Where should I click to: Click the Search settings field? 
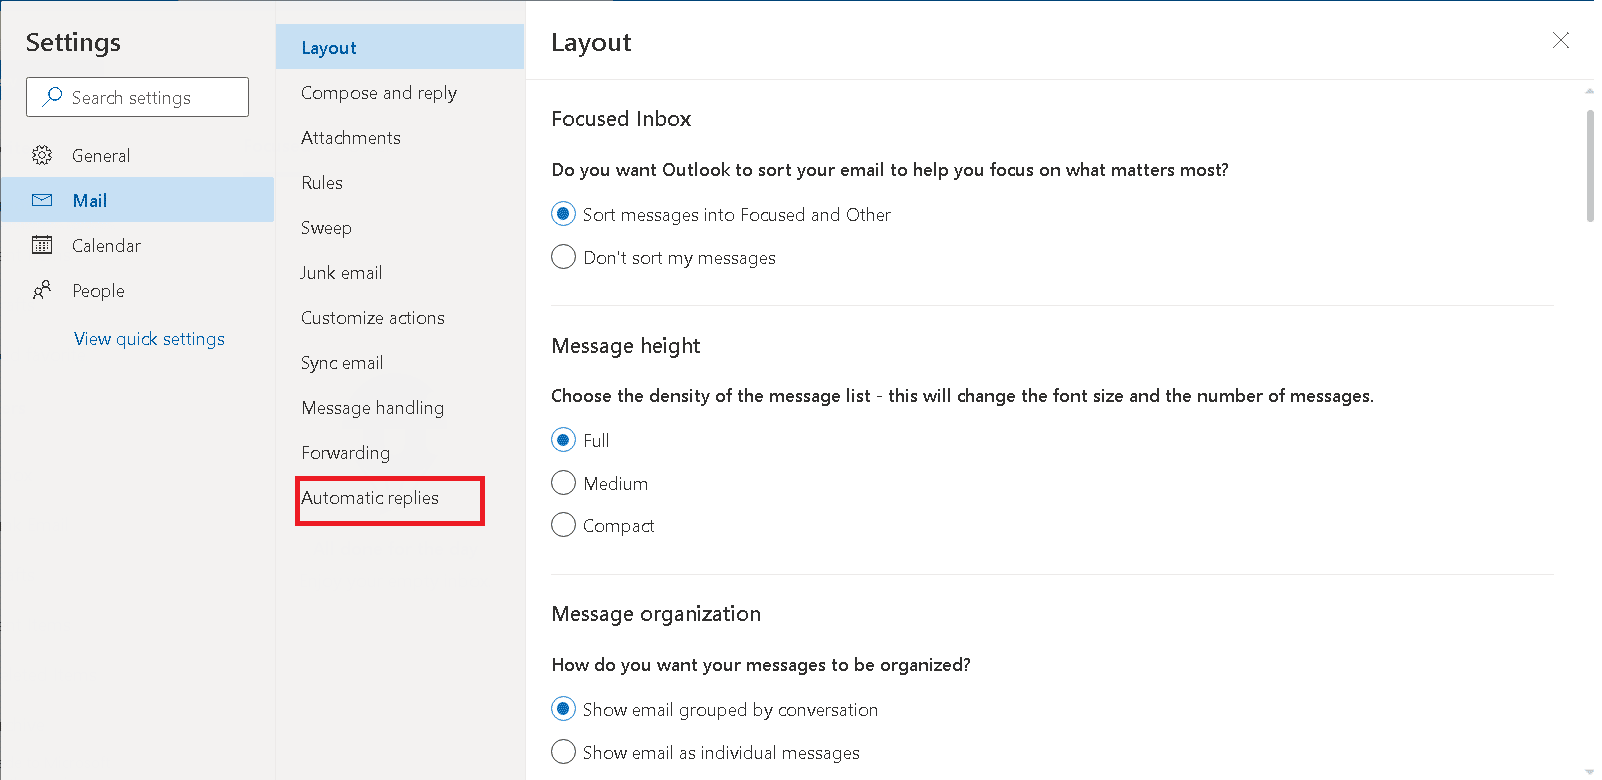click(137, 97)
